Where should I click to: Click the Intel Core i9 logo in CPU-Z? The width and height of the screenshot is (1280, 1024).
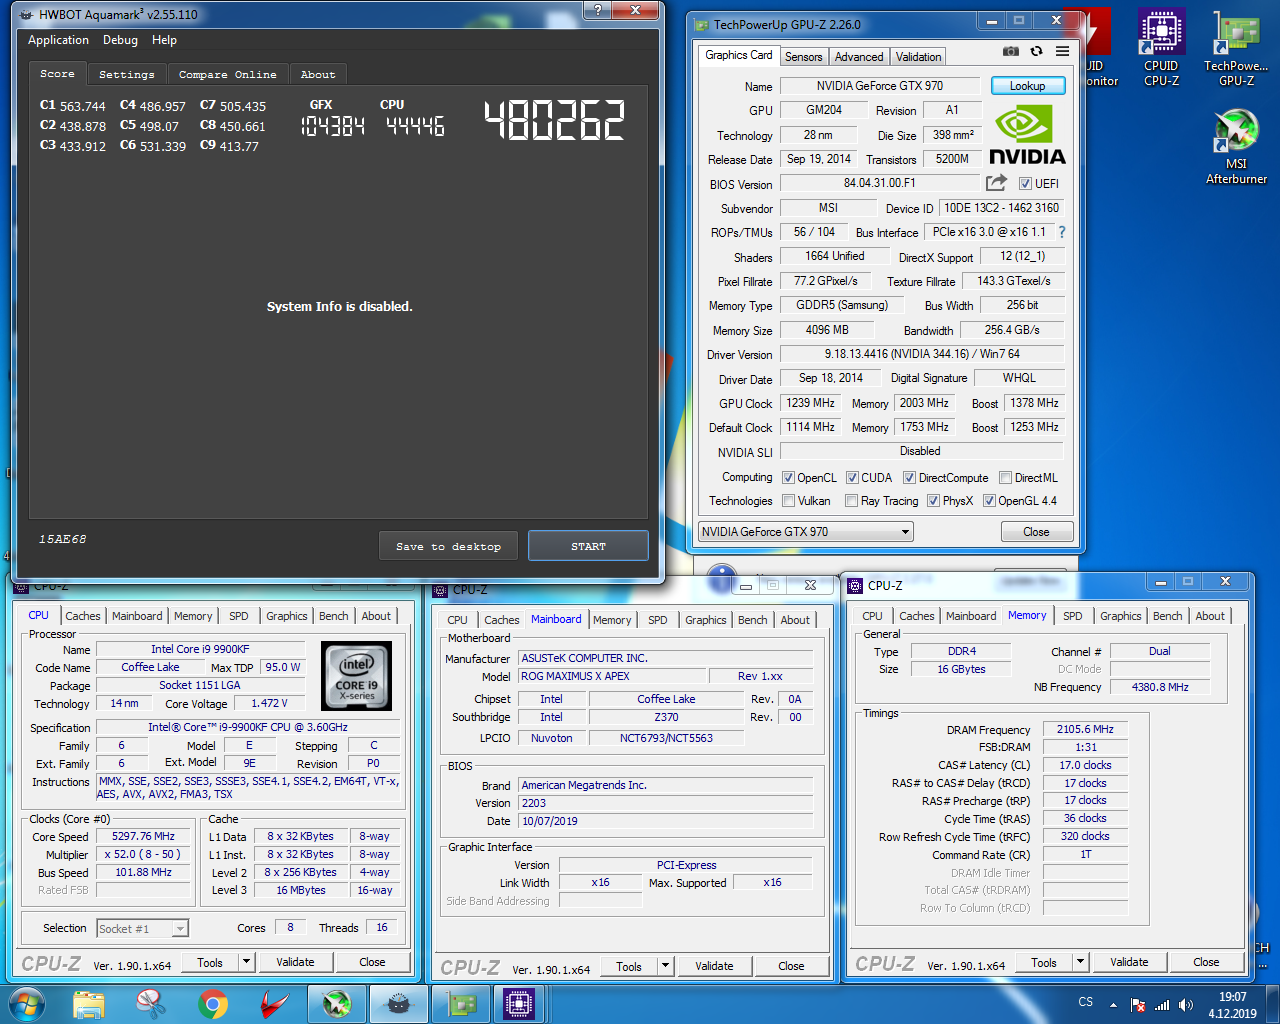357,676
